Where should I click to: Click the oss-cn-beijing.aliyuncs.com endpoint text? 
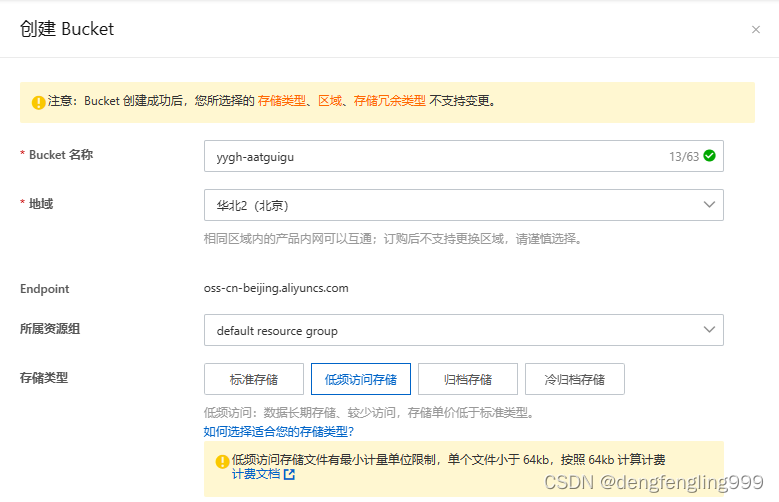[276, 288]
